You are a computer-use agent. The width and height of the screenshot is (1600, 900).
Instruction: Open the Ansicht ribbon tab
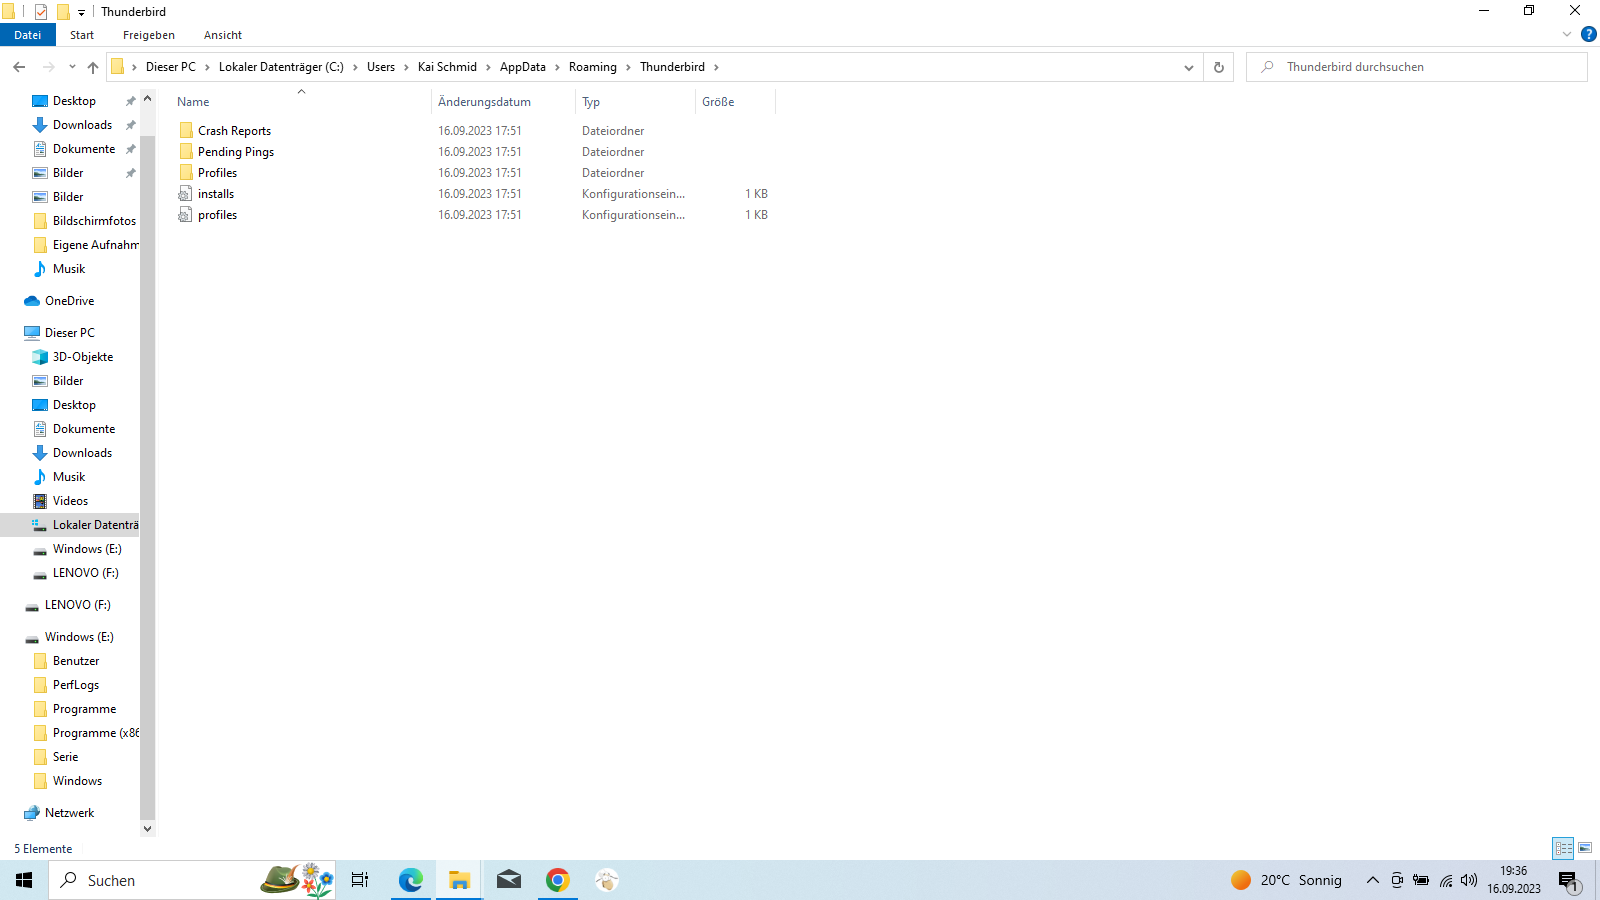coord(223,35)
